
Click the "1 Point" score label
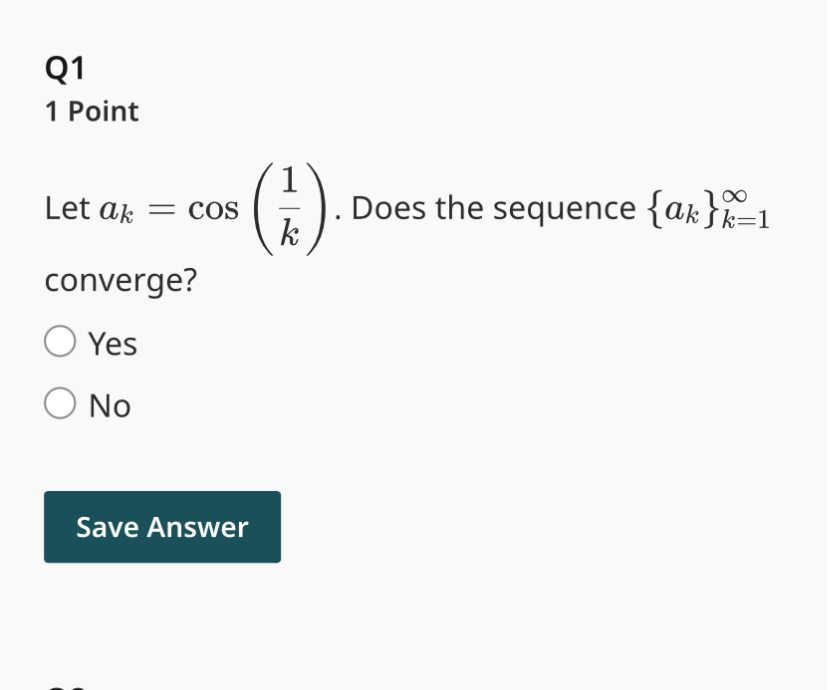[92, 112]
